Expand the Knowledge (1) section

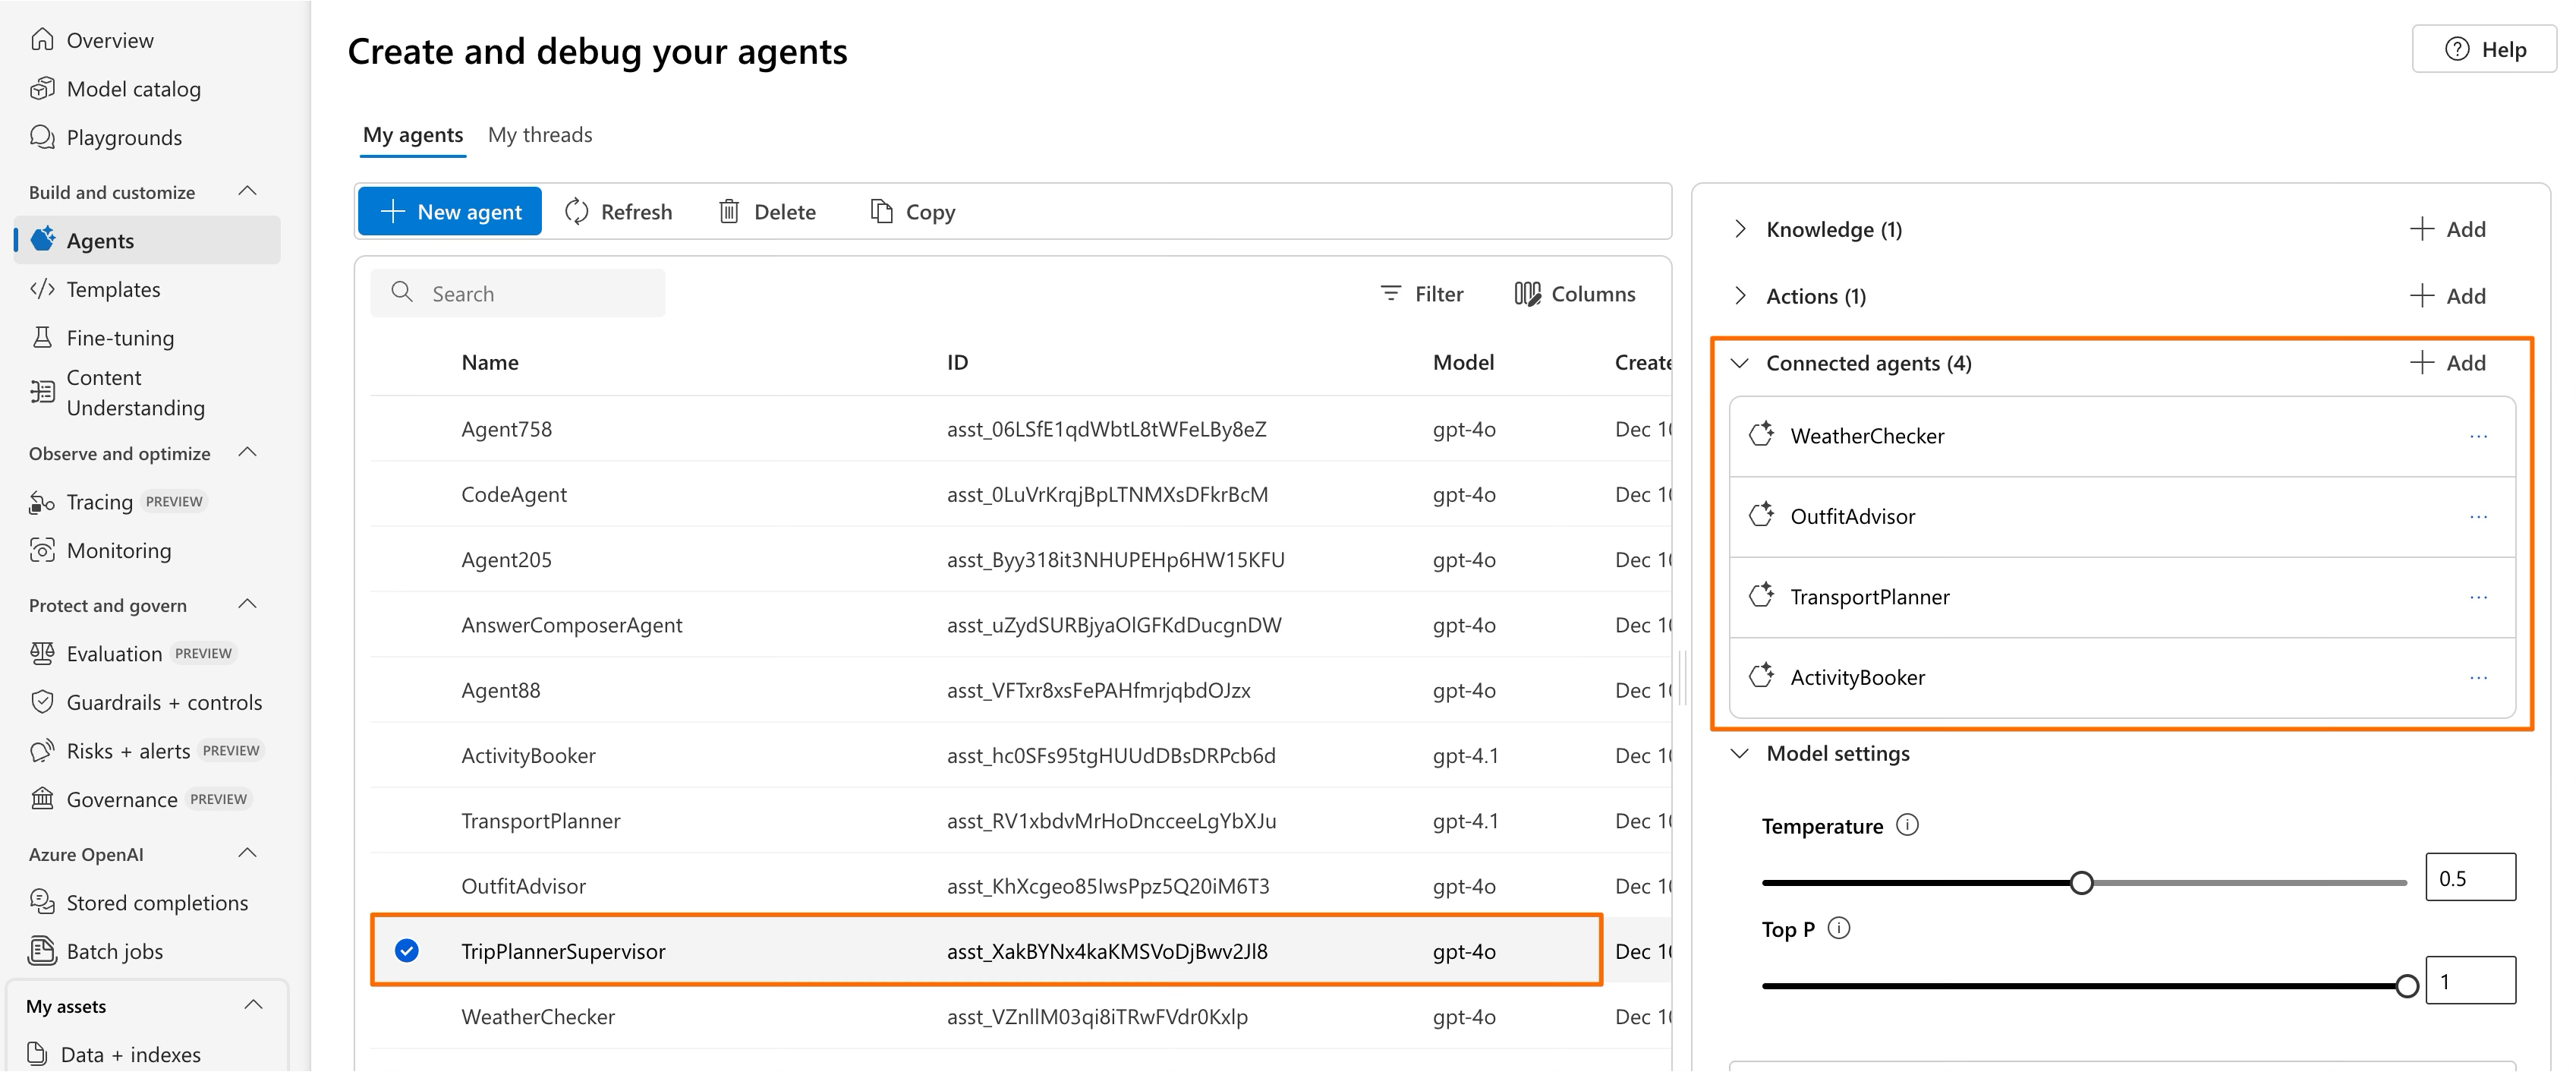pos(1740,229)
